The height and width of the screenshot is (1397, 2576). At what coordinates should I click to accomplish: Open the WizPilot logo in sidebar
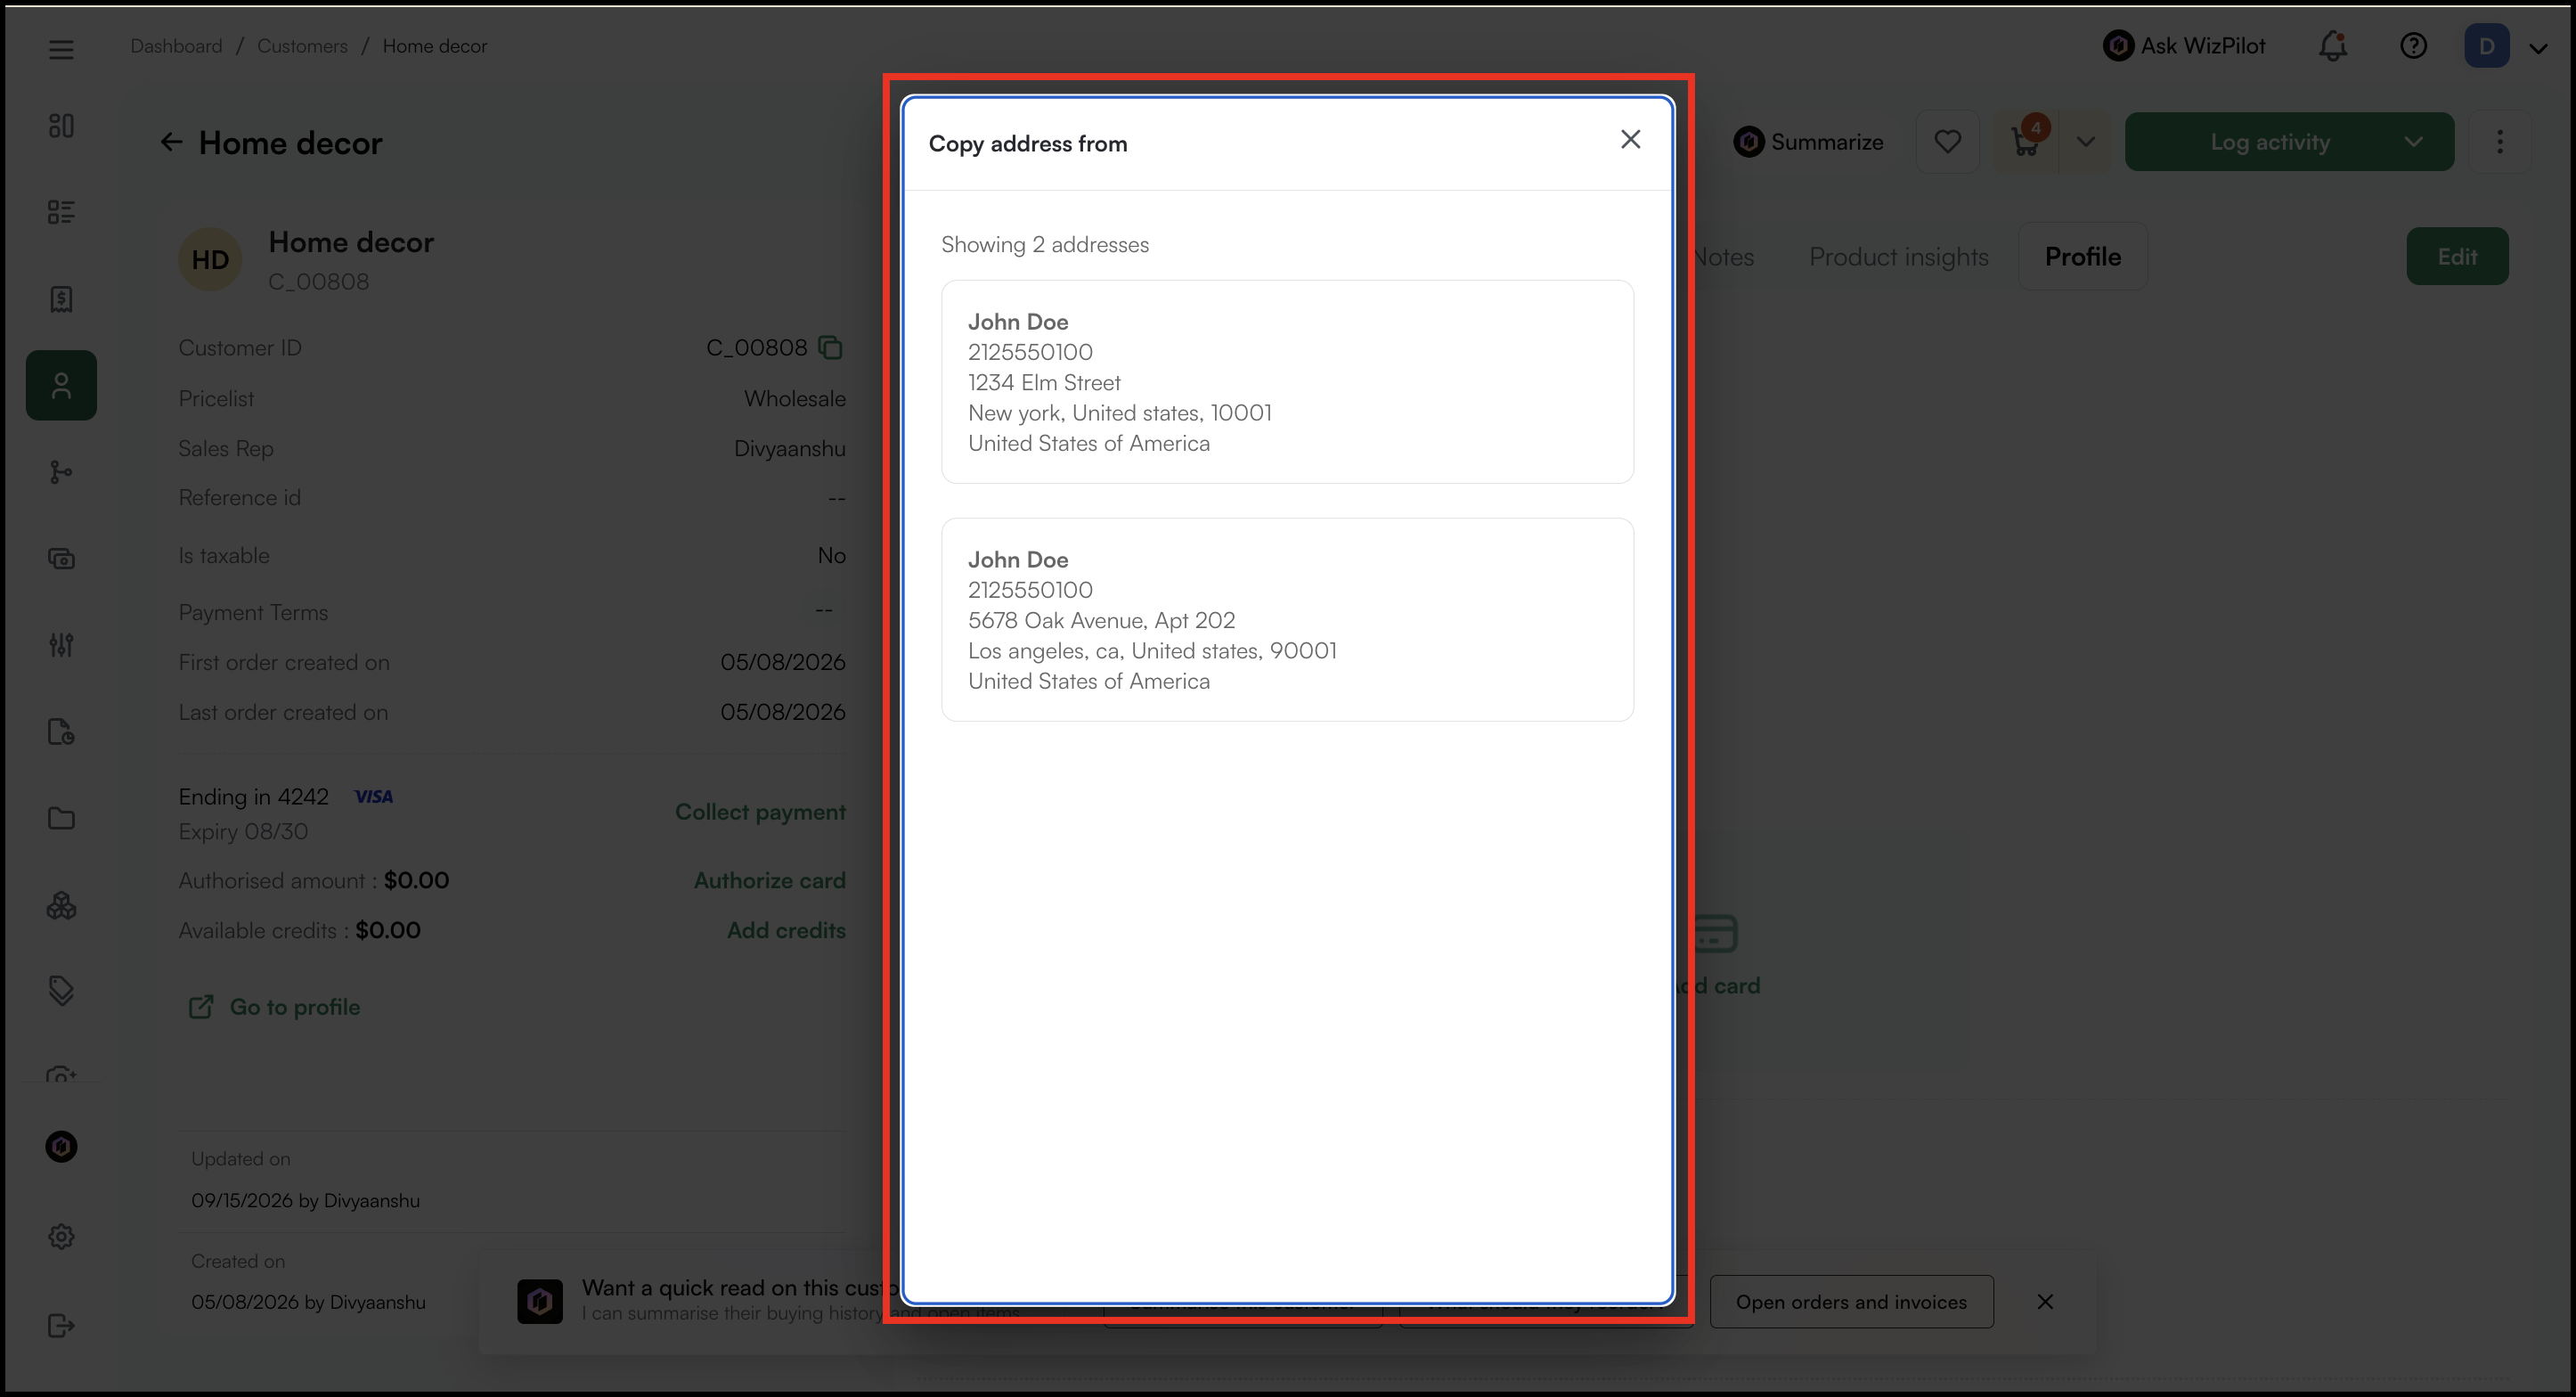point(61,1146)
